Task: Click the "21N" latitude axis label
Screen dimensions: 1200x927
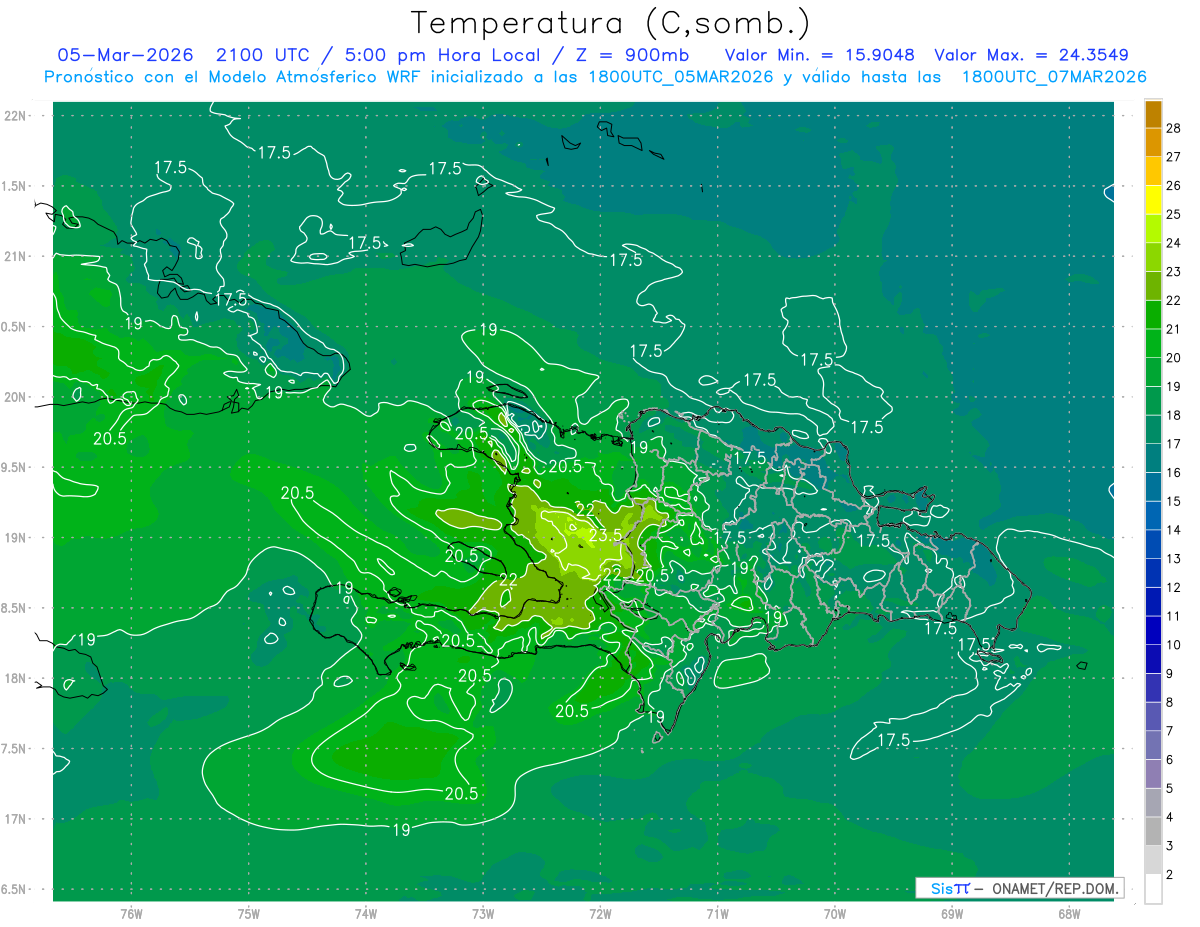Action: (15, 256)
